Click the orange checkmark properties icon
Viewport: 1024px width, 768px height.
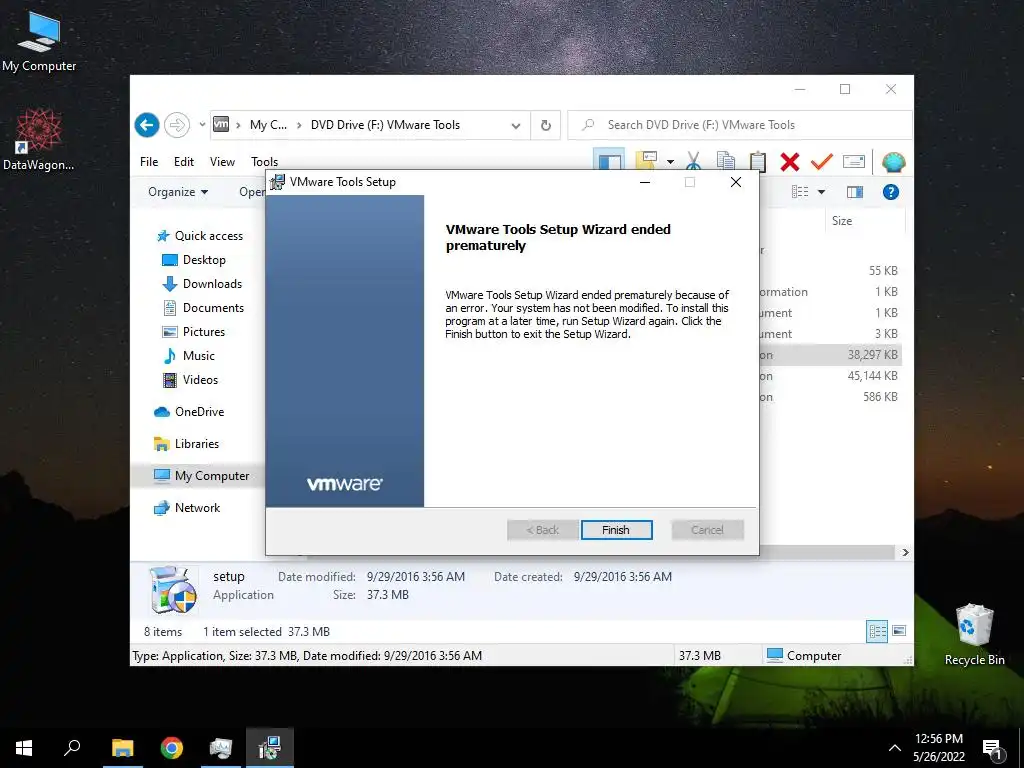click(x=821, y=161)
